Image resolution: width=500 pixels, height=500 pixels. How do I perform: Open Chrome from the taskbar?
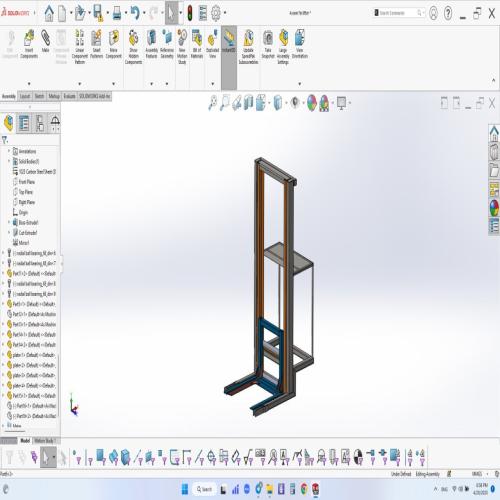click(x=304, y=489)
